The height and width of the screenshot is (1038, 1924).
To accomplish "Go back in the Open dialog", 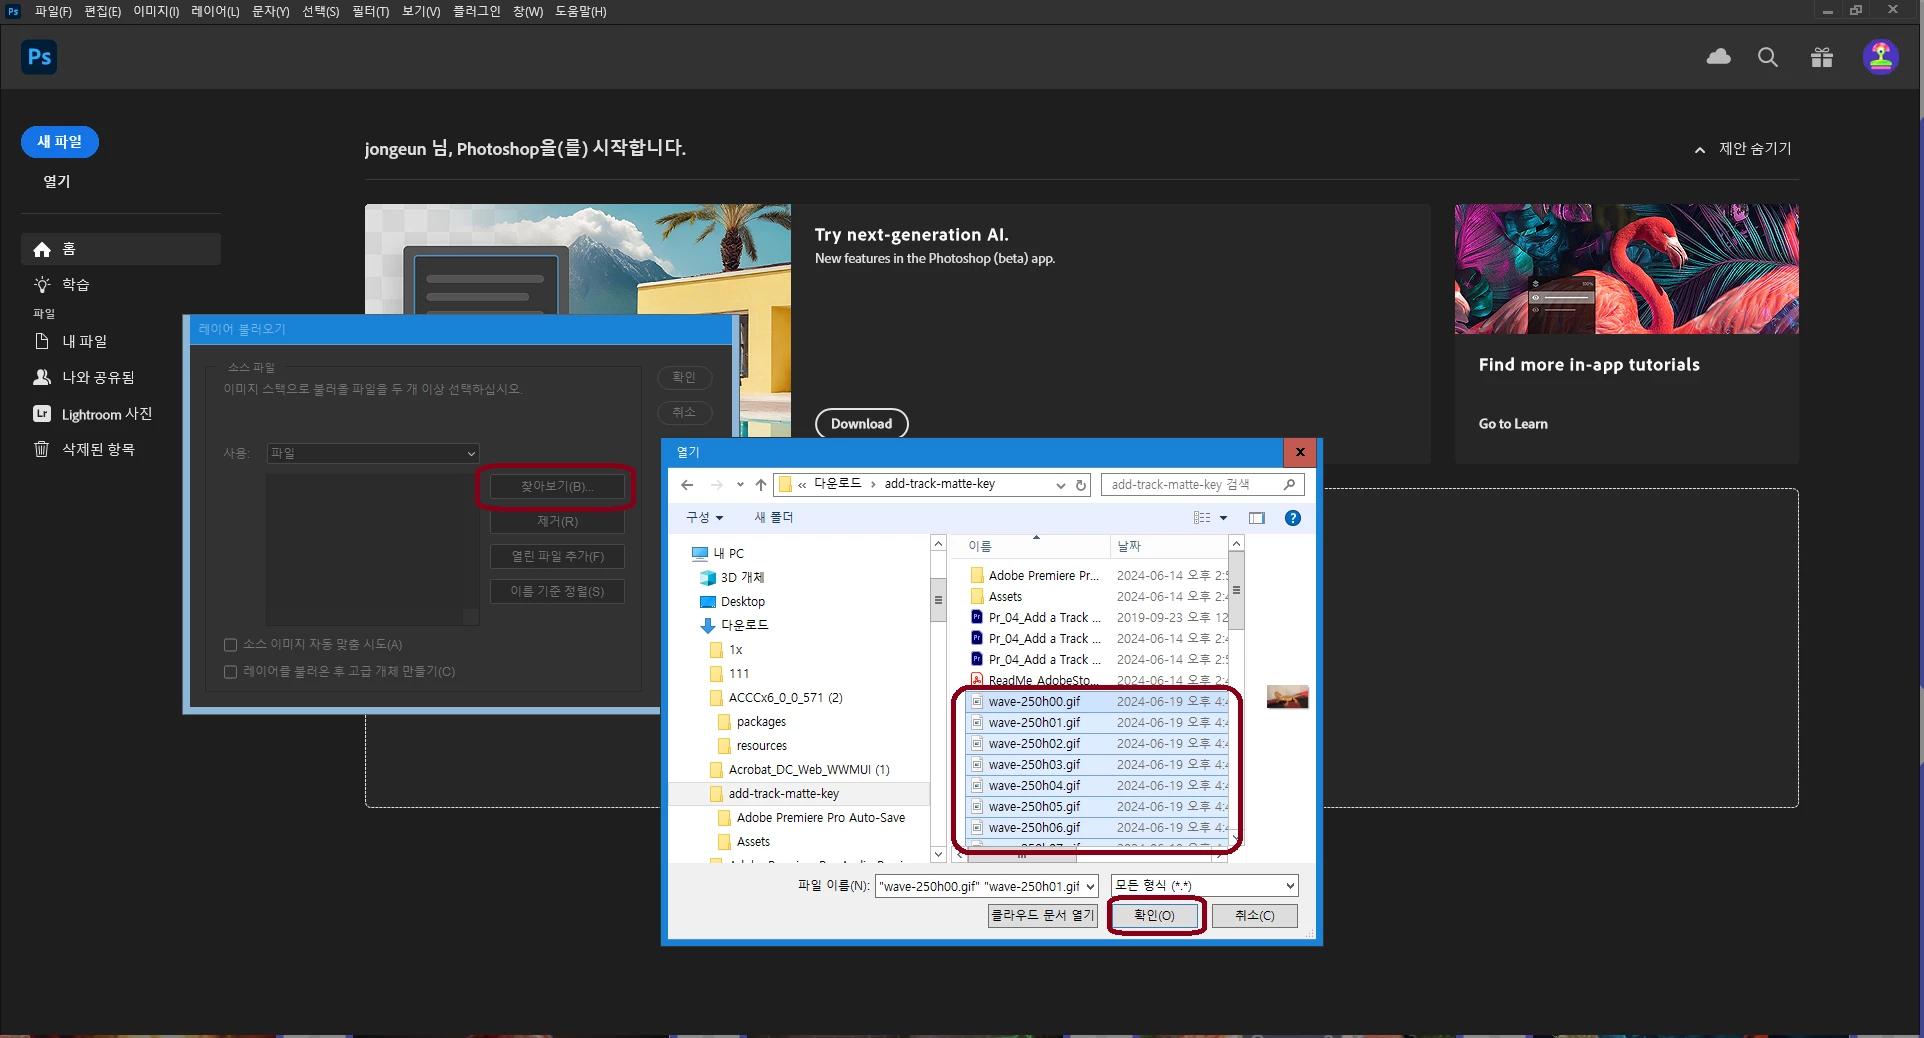I will pyautogui.click(x=687, y=485).
